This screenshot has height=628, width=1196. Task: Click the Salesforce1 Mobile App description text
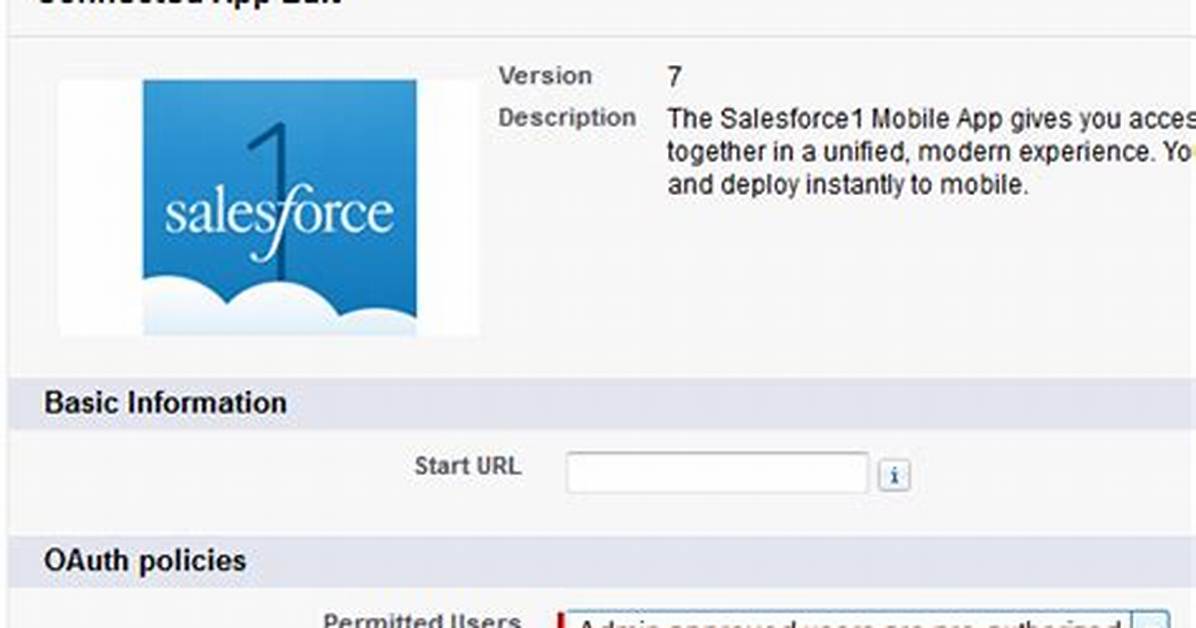[x=931, y=152]
